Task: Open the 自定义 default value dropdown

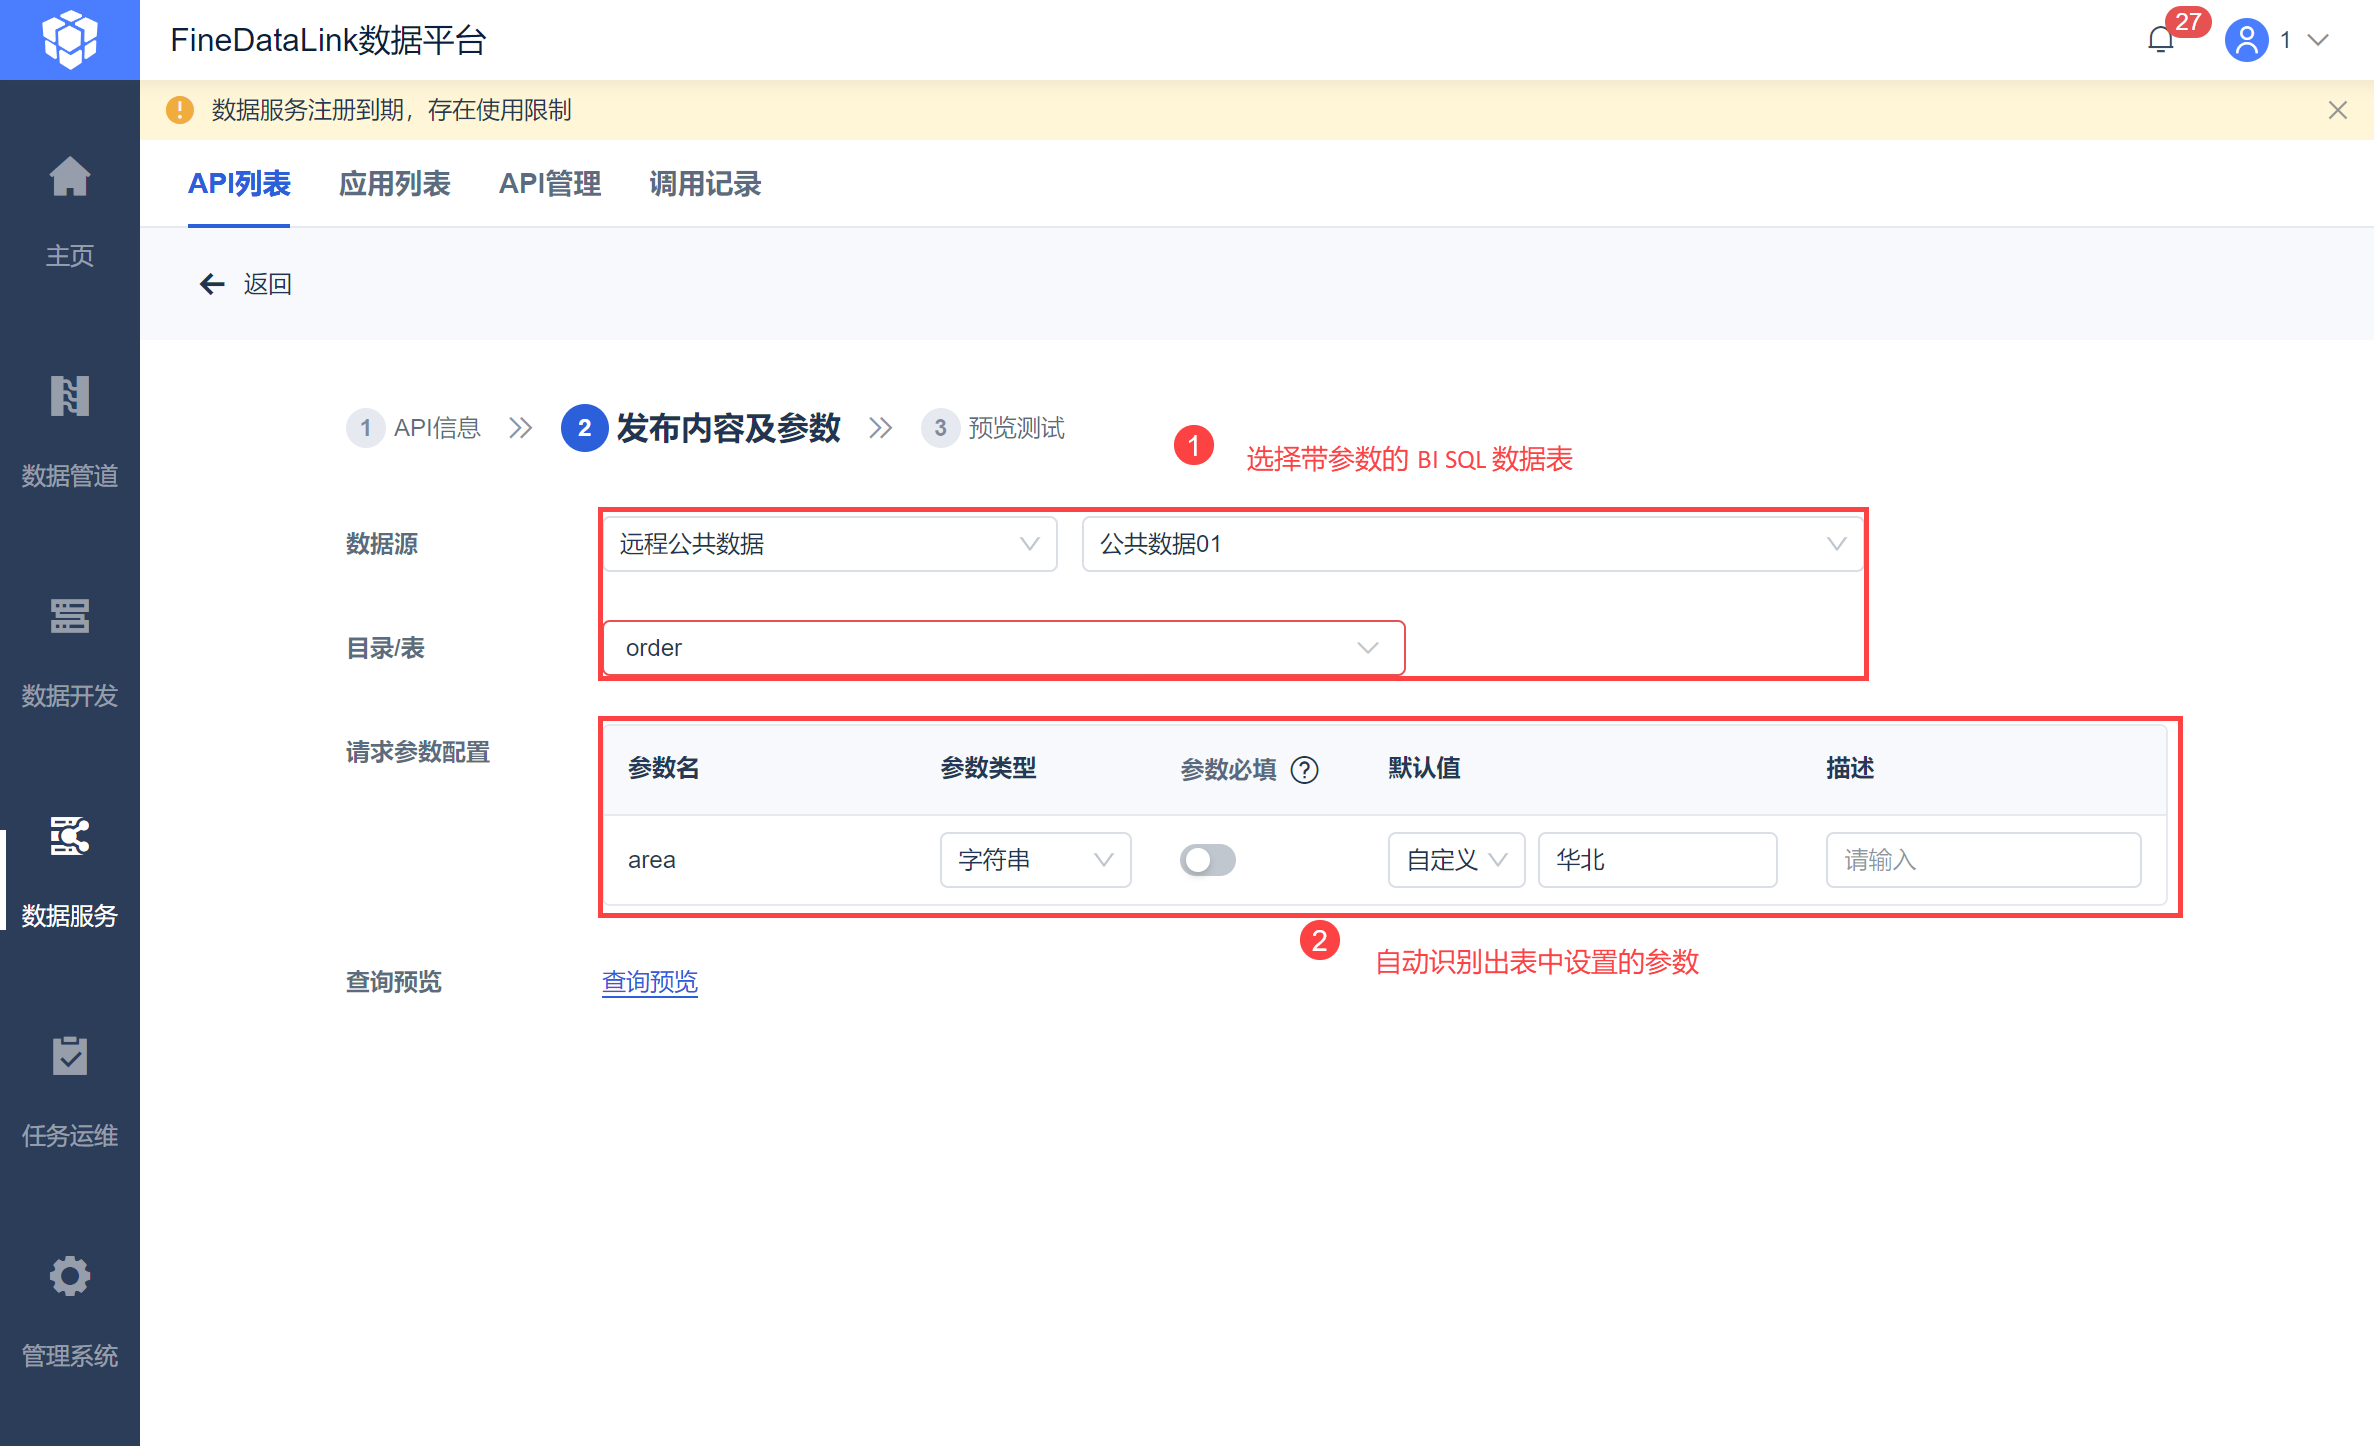Action: (x=1456, y=860)
